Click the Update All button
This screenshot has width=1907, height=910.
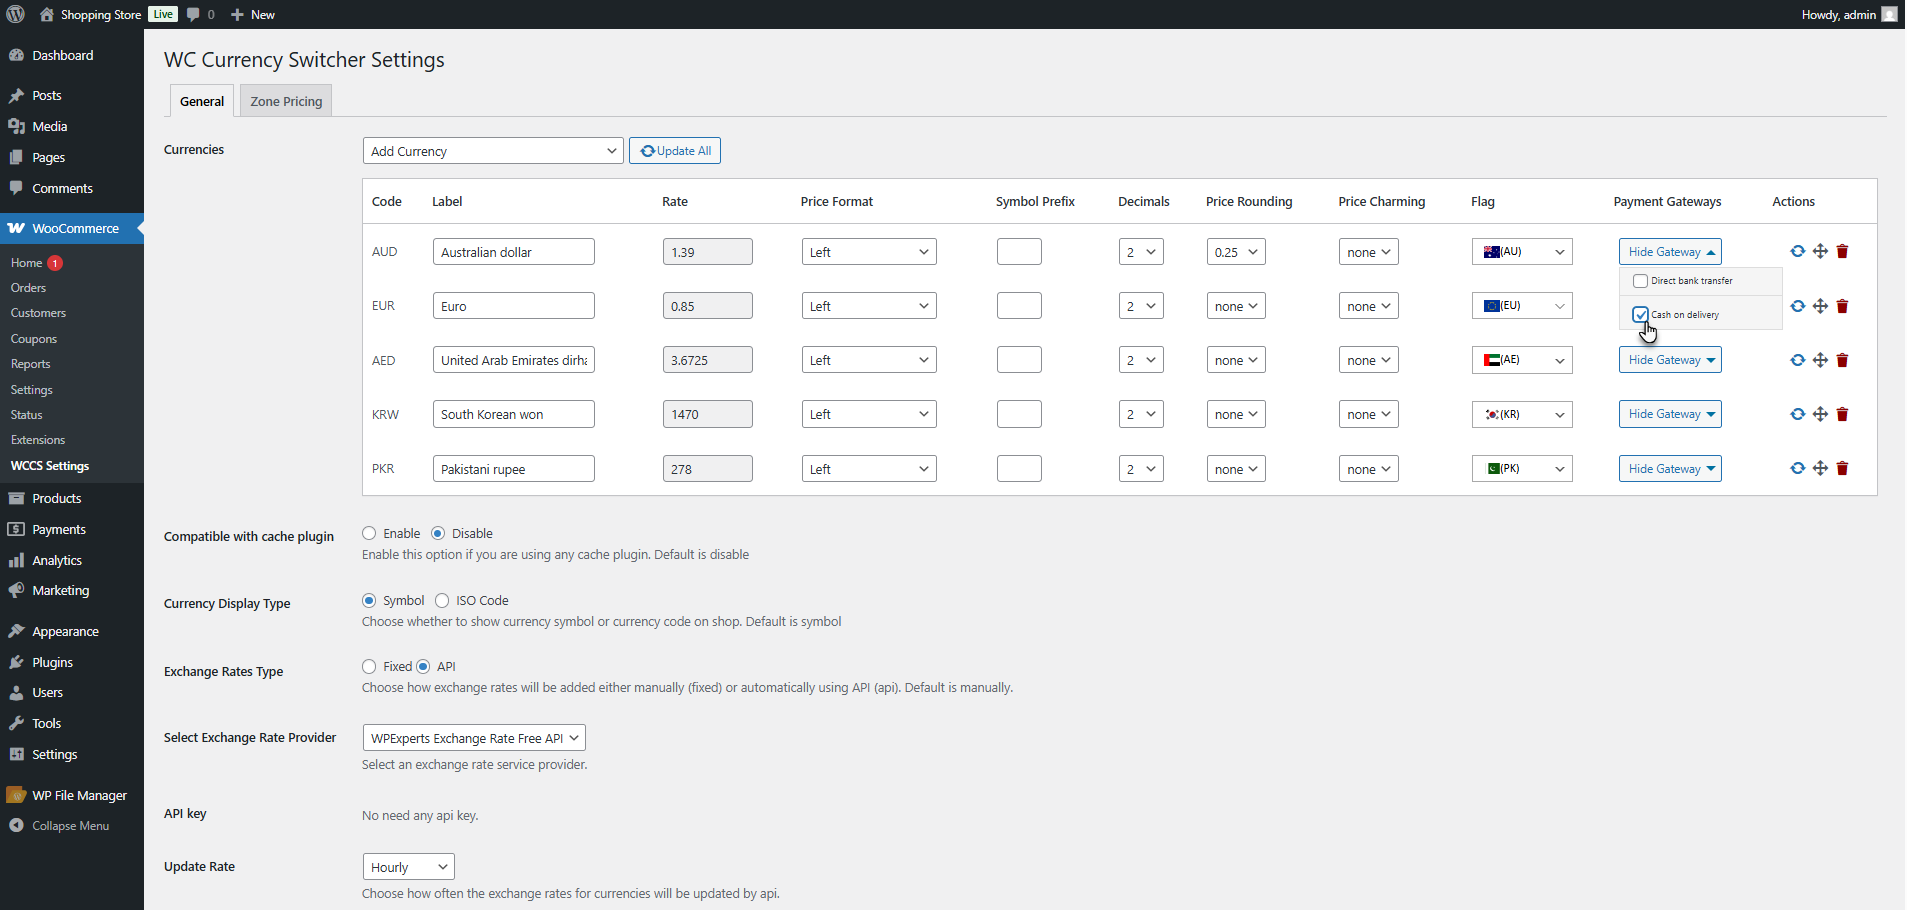tap(675, 151)
